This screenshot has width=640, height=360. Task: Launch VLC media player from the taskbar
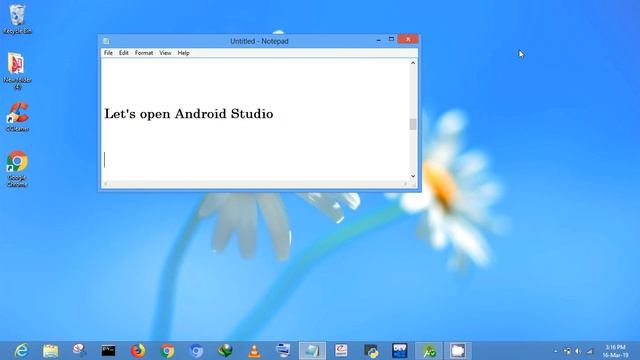click(254, 351)
